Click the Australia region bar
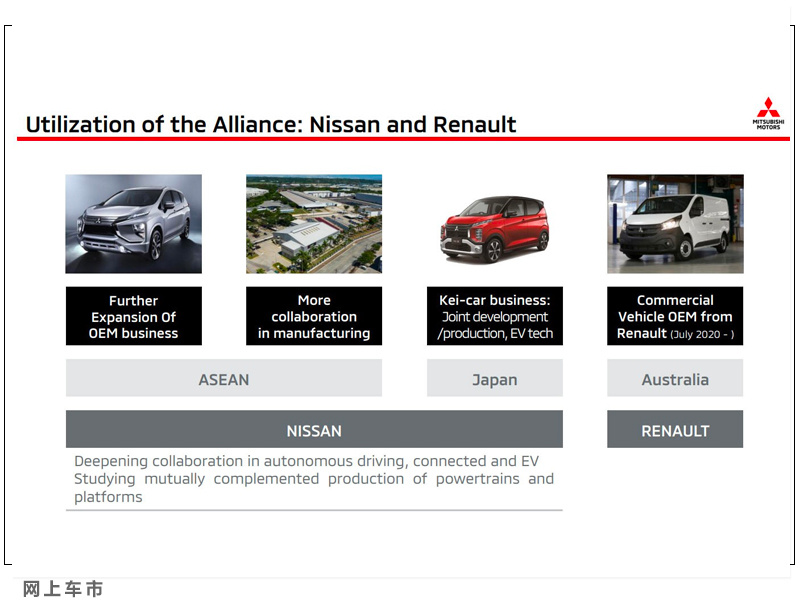Viewport: 800px width, 600px height. [x=675, y=378]
